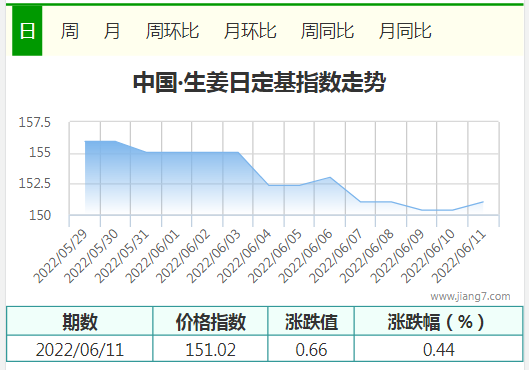Click the 2022/06/04 x-axis date label
The height and width of the screenshot is (370, 529).
click(x=244, y=256)
